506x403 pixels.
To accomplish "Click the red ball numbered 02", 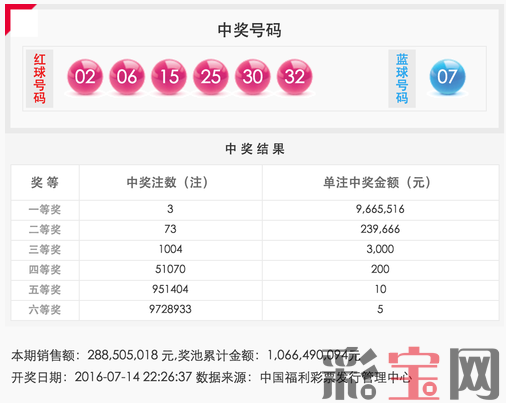I will click(85, 77).
